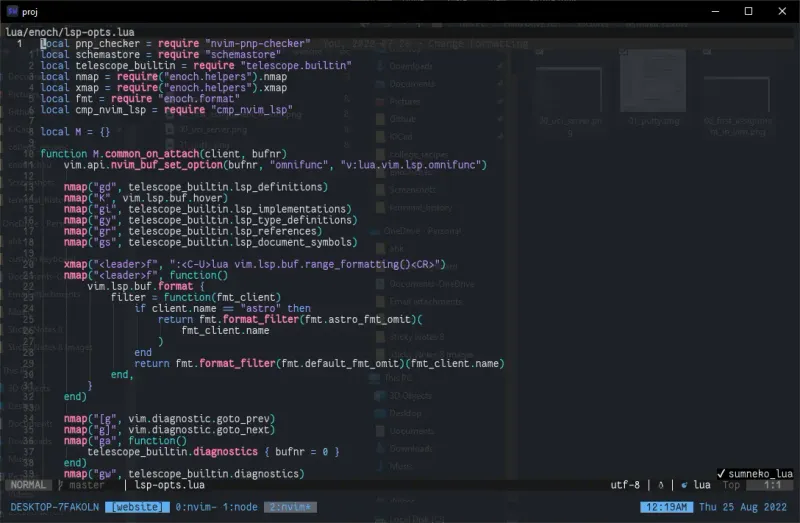This screenshot has width=800, height=523.
Task: Select the active tmux window 2:nvim+
Action: 291,507
